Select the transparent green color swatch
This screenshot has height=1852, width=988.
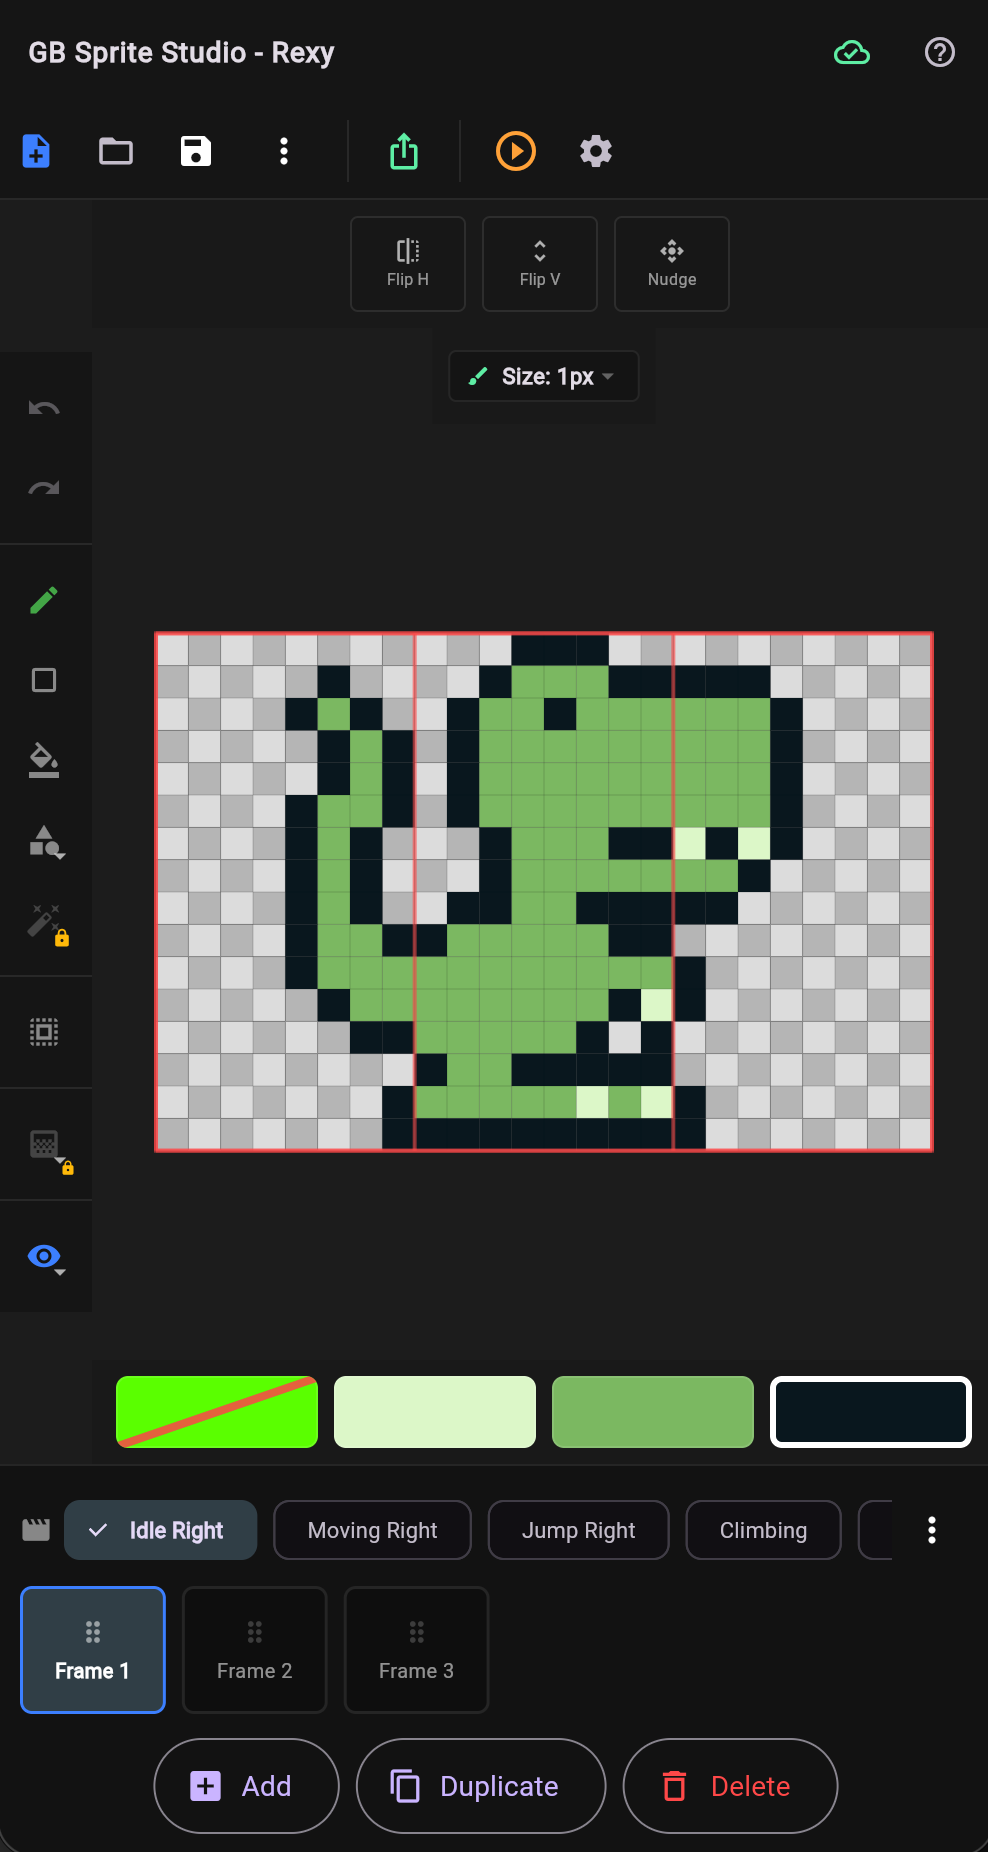click(x=217, y=1412)
